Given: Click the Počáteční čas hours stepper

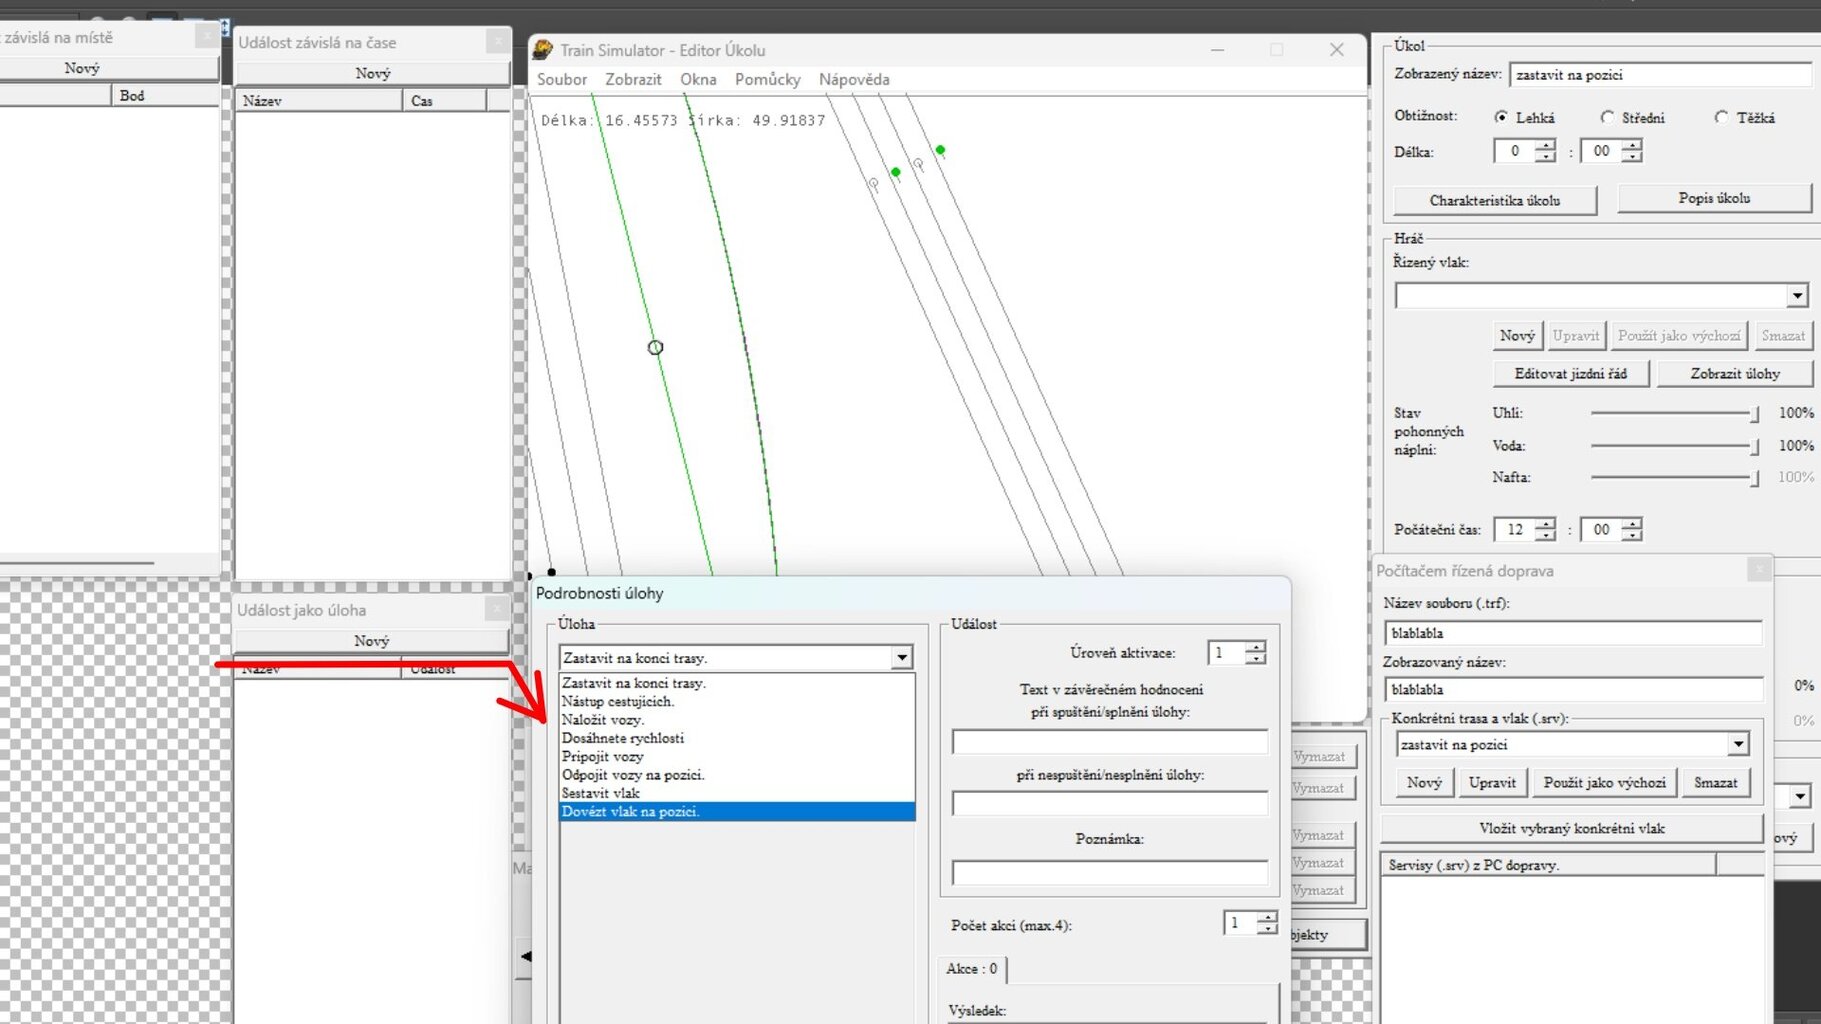Looking at the screenshot, I should coord(1545,529).
